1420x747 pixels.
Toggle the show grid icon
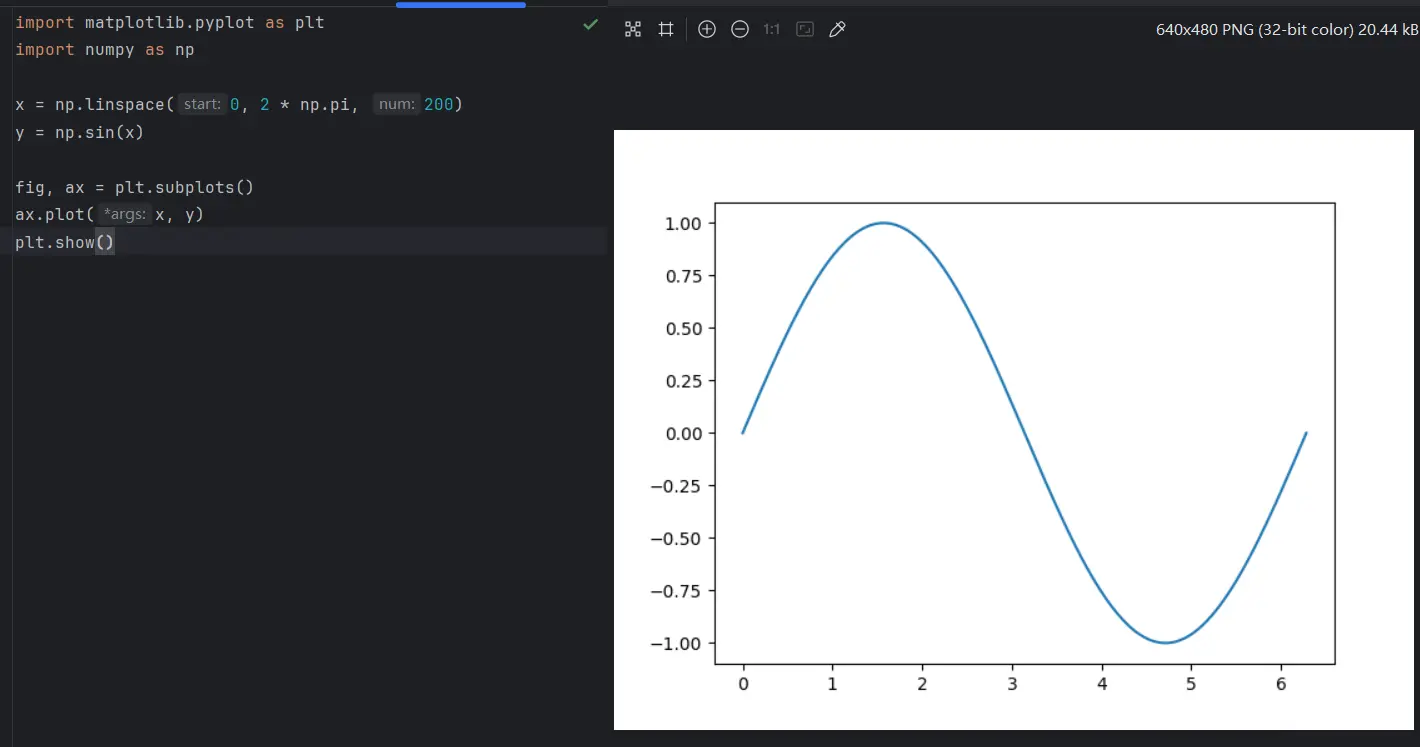[666, 30]
